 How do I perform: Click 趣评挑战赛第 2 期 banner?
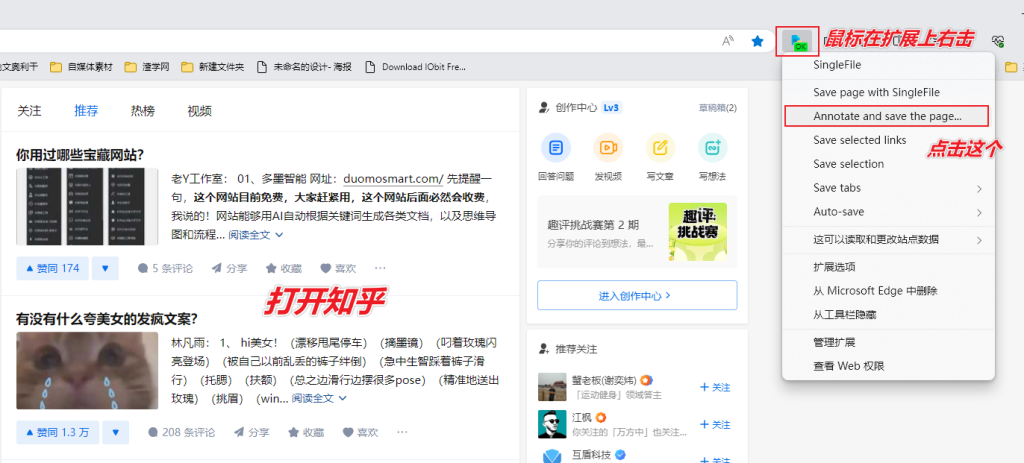click(x=637, y=231)
